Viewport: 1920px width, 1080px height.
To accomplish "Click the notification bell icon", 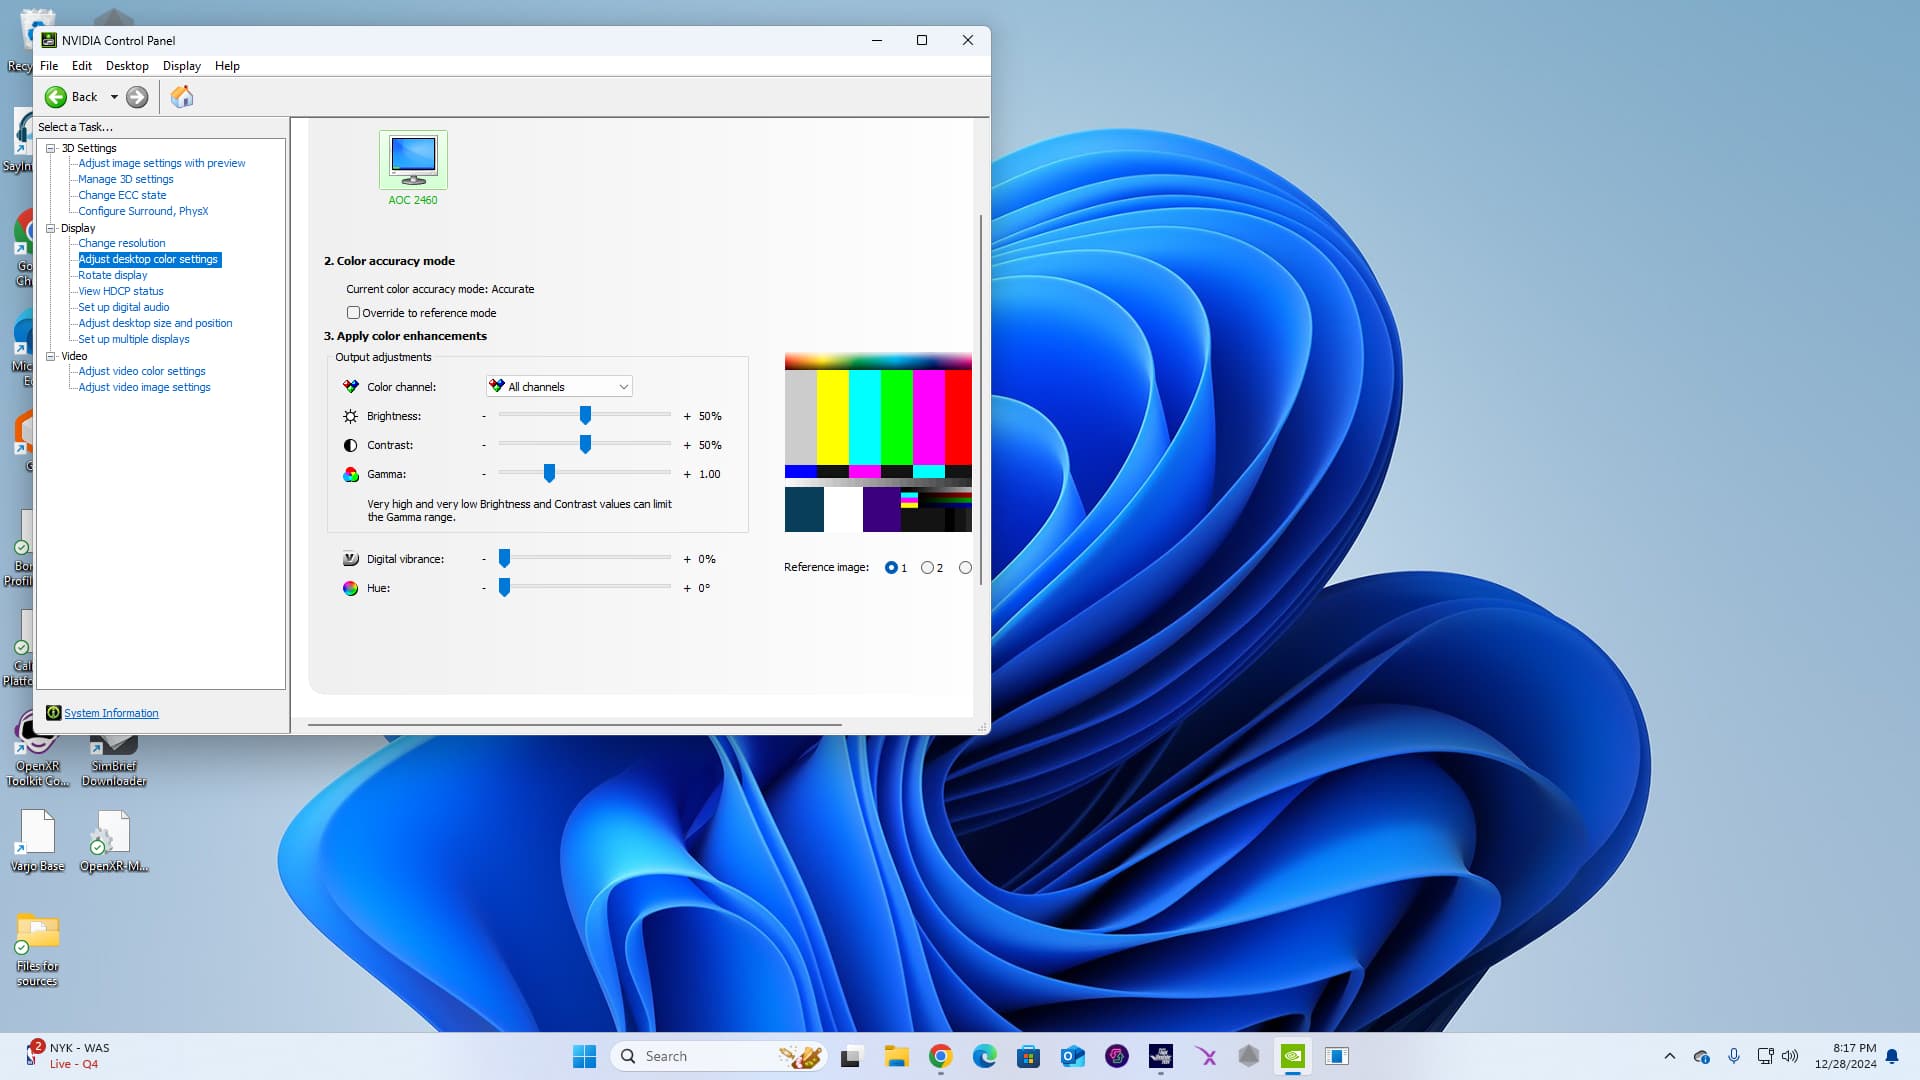I will pyautogui.click(x=1892, y=1056).
